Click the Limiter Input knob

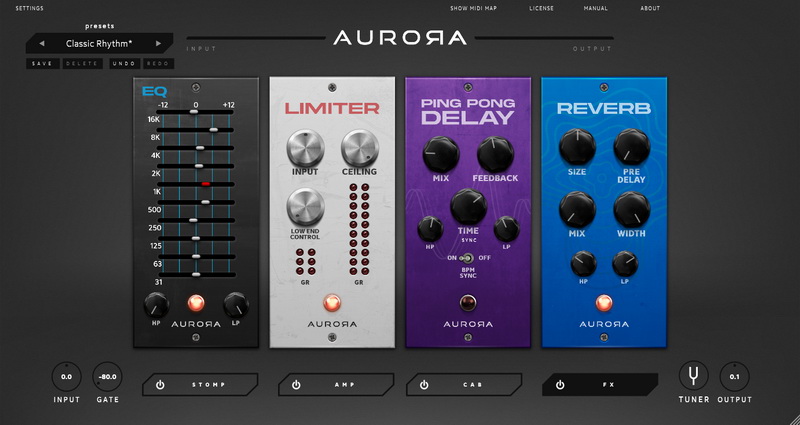pos(306,148)
